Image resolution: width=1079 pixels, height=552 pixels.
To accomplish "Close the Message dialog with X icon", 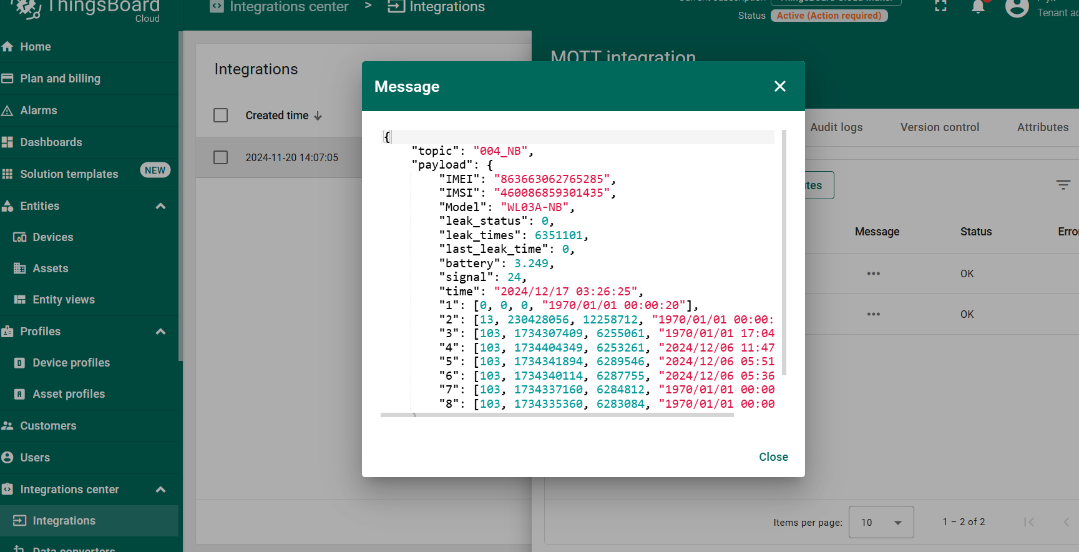I will pos(780,86).
